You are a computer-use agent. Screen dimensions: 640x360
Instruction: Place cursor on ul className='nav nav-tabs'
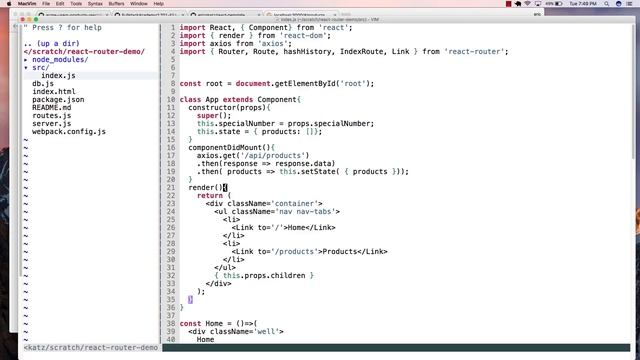(x=277, y=211)
